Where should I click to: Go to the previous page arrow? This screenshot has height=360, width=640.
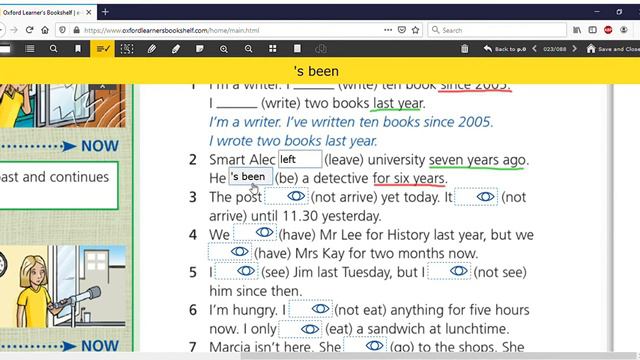[534, 49]
